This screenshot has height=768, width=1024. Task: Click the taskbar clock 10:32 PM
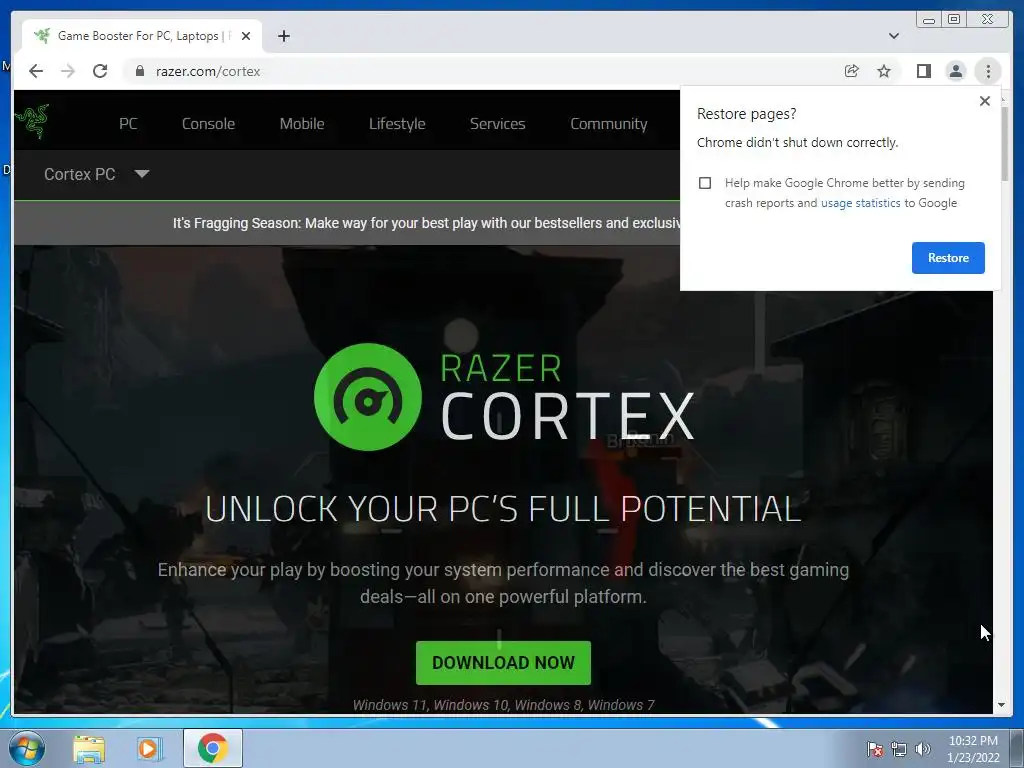point(973,741)
